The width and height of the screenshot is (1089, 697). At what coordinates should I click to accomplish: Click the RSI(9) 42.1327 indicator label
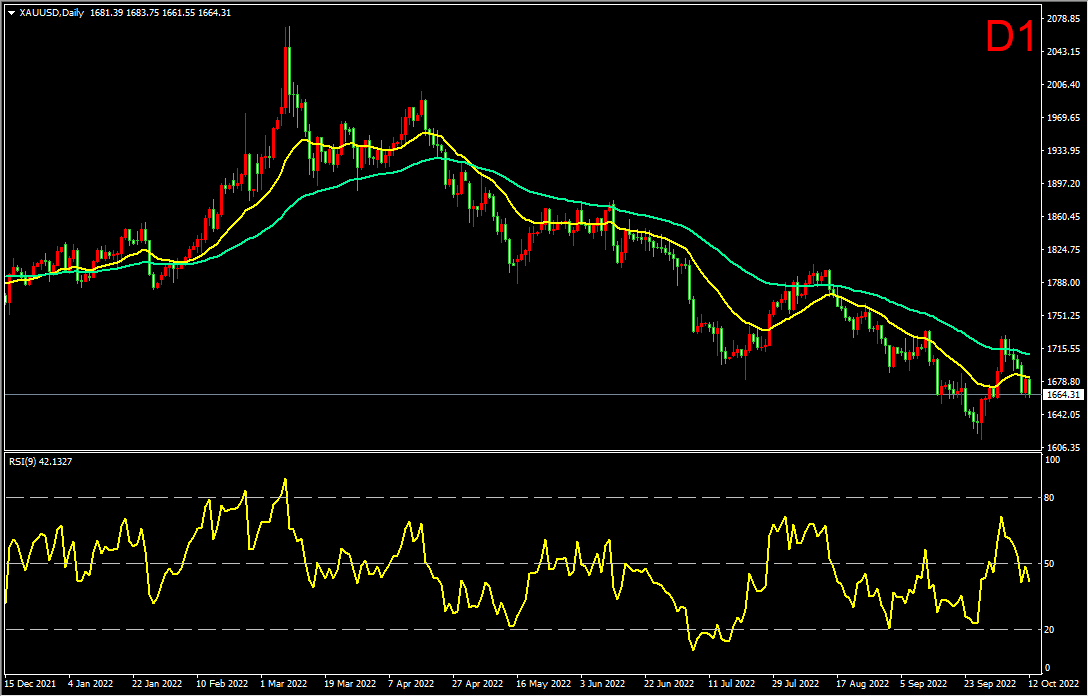click(x=40, y=460)
